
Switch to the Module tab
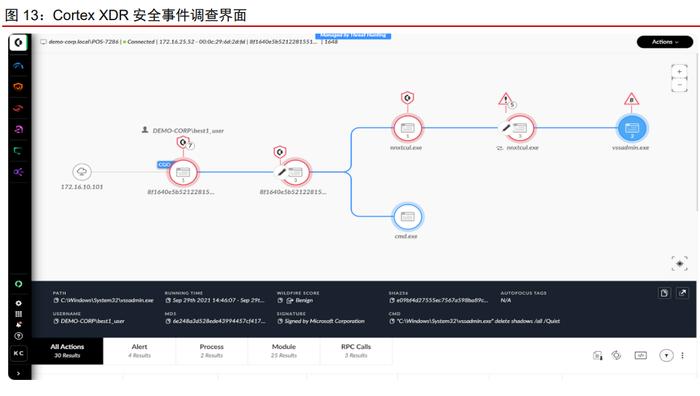[284, 351]
